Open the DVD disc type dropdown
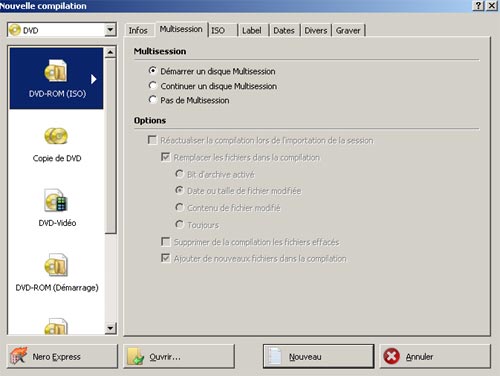500x376 pixels. pyautogui.click(x=110, y=30)
